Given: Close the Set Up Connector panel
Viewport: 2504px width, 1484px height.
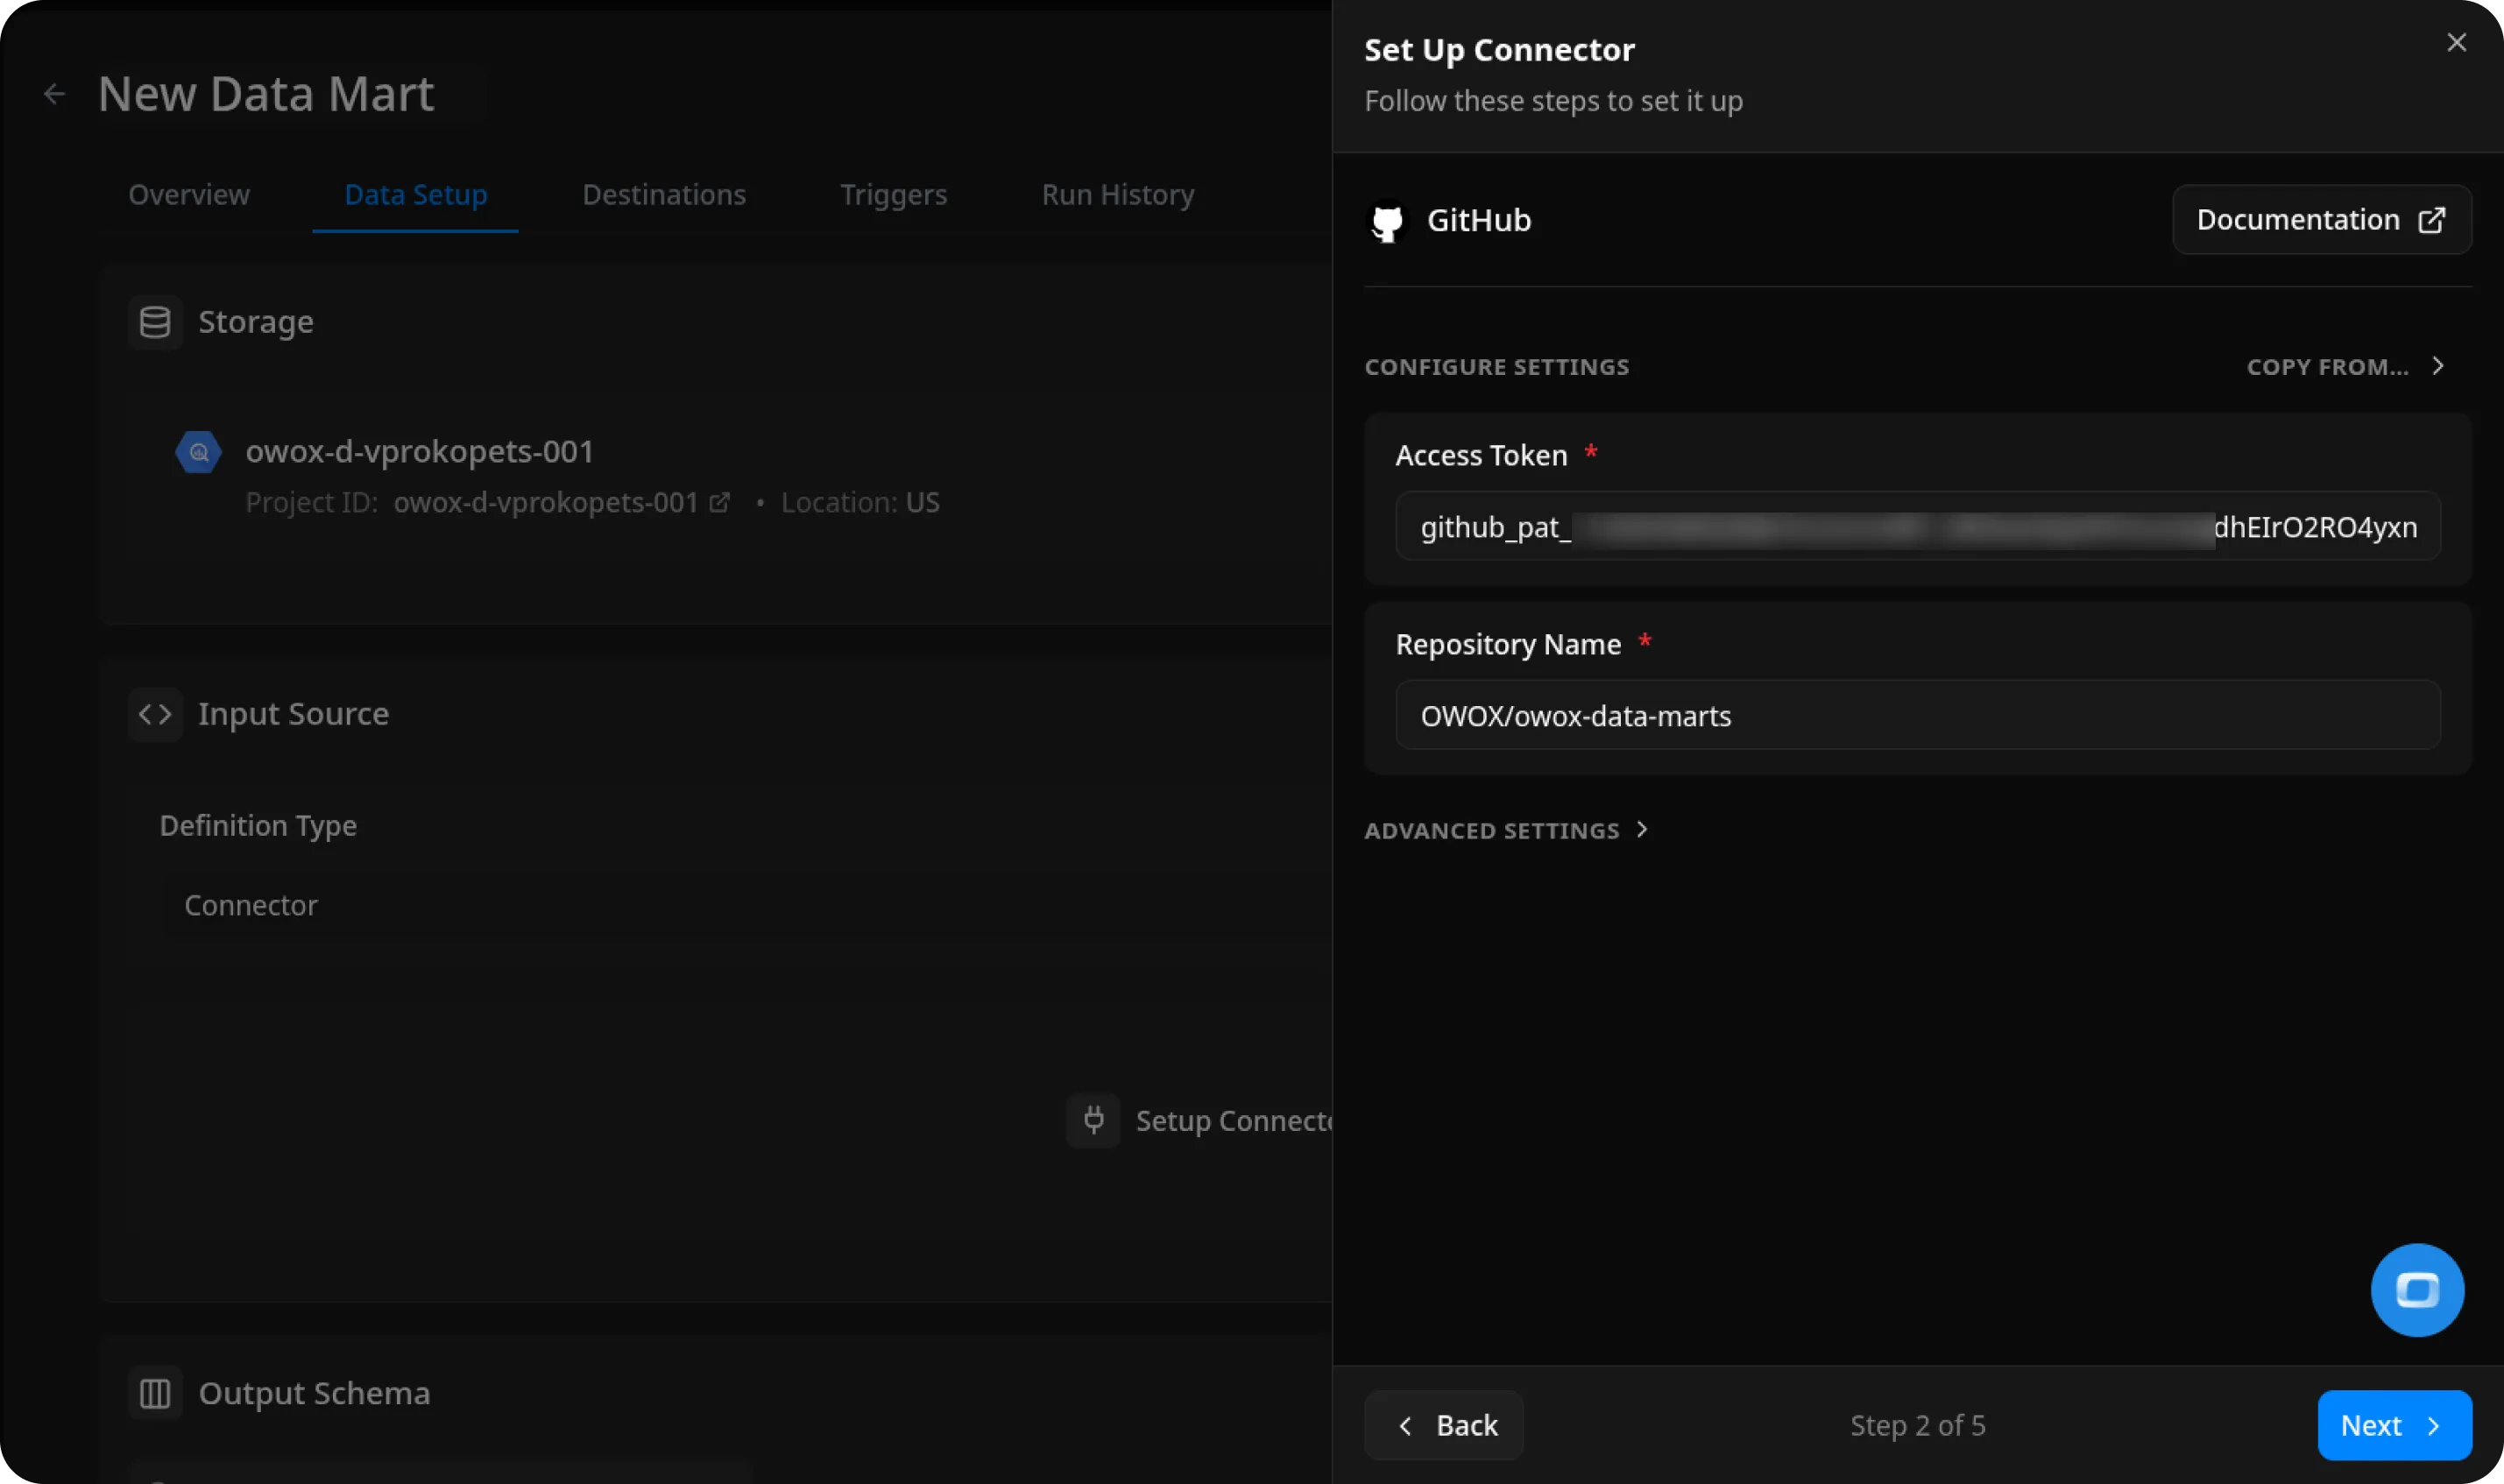Looking at the screenshot, I should tap(2455, 42).
